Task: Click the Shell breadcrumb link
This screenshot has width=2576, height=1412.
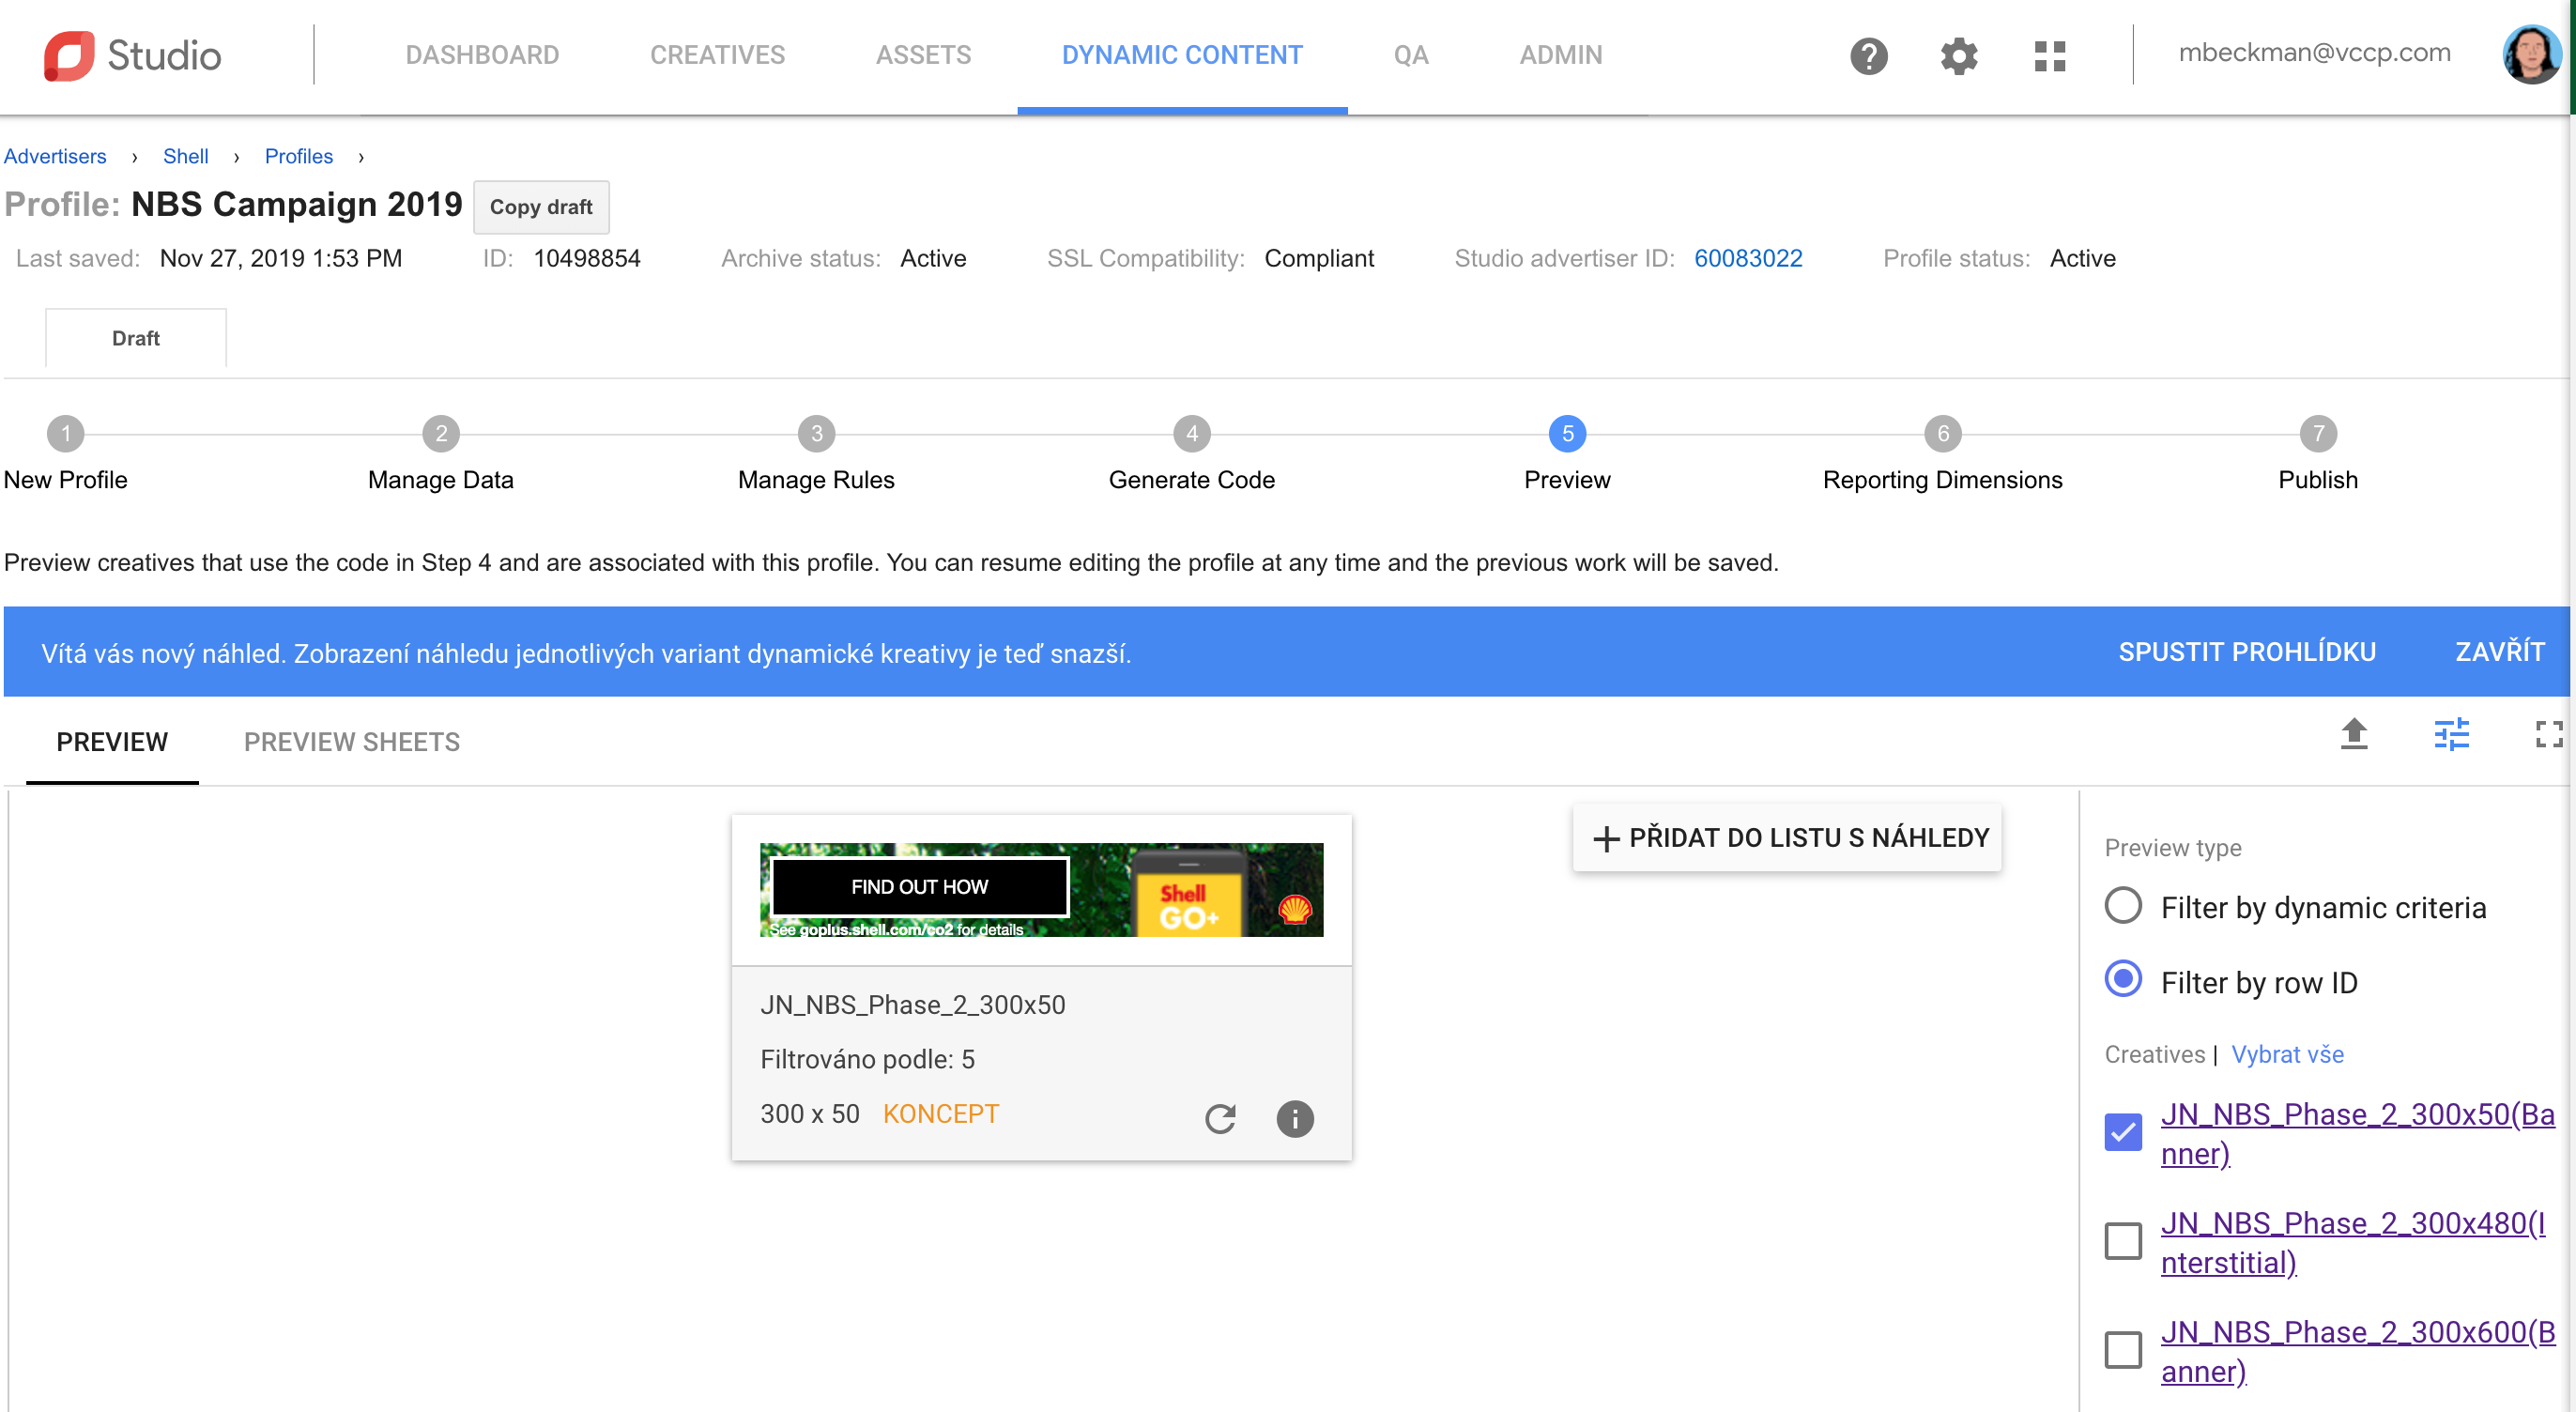Action: tap(184, 155)
